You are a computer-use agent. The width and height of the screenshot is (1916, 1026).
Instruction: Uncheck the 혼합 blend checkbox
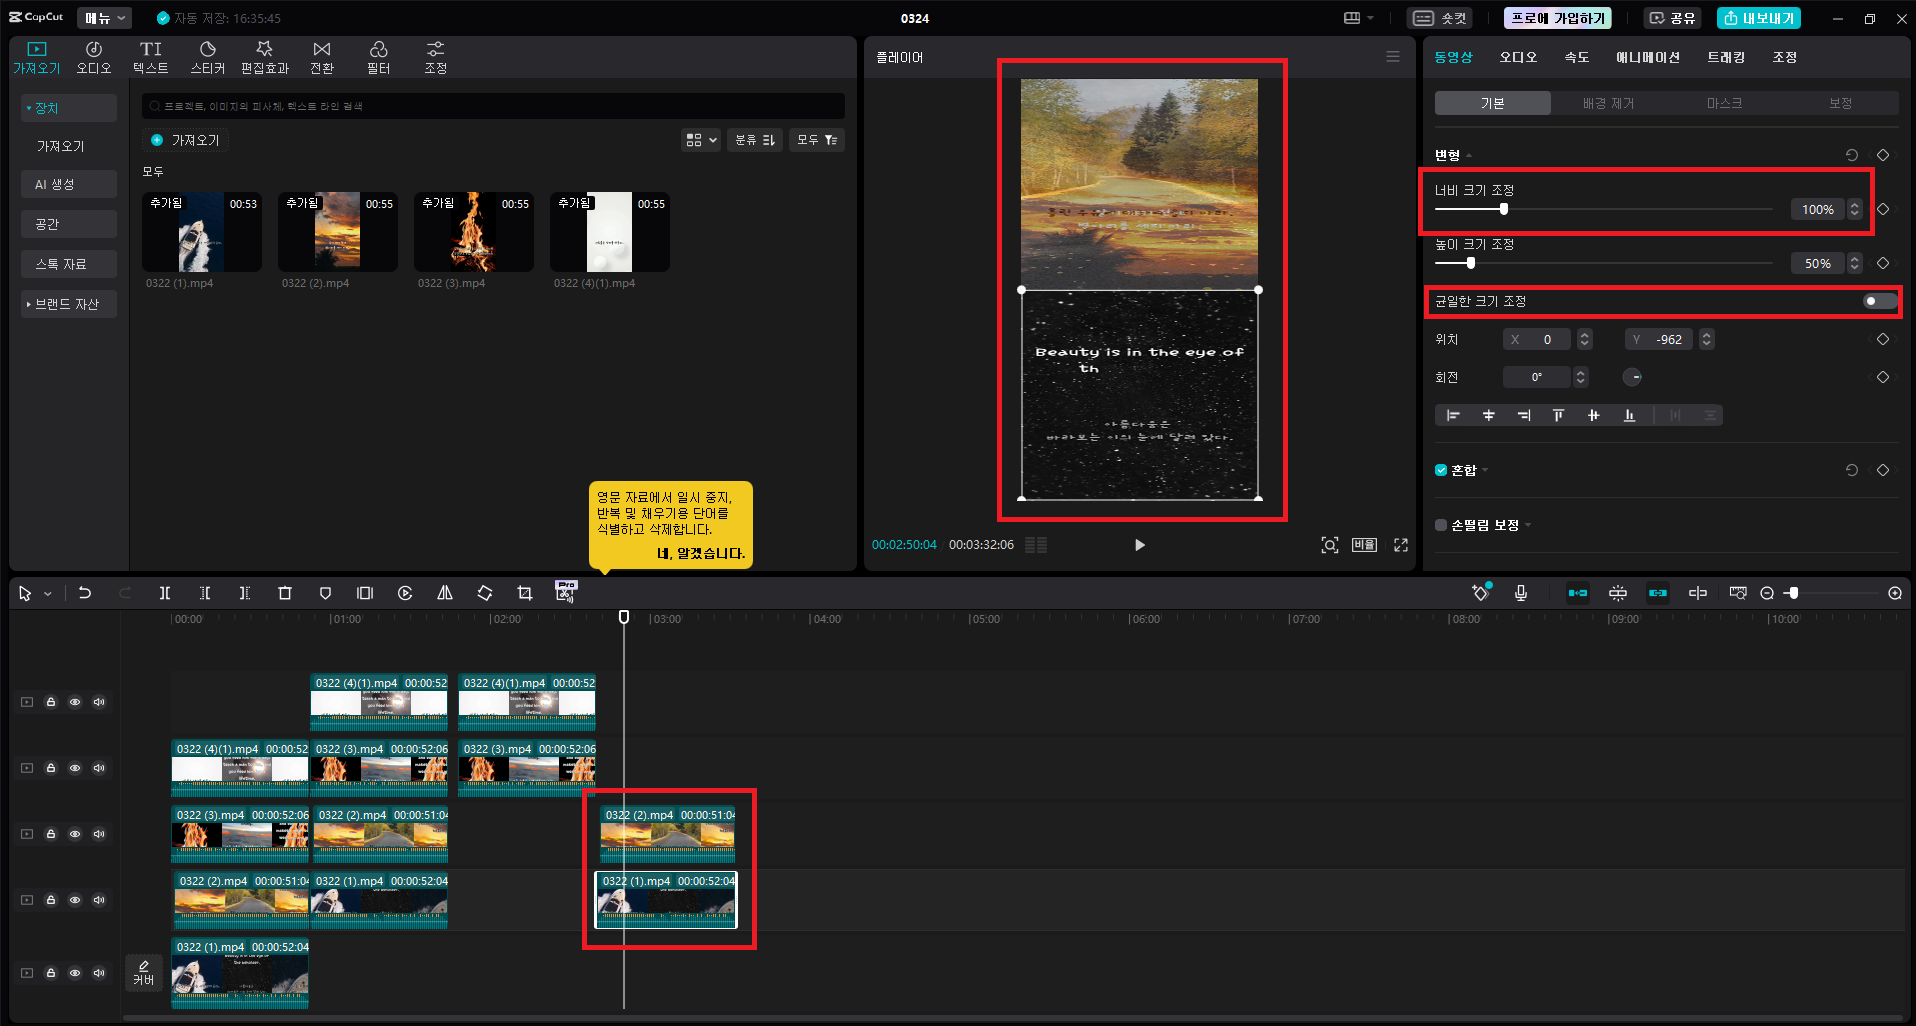(1441, 470)
